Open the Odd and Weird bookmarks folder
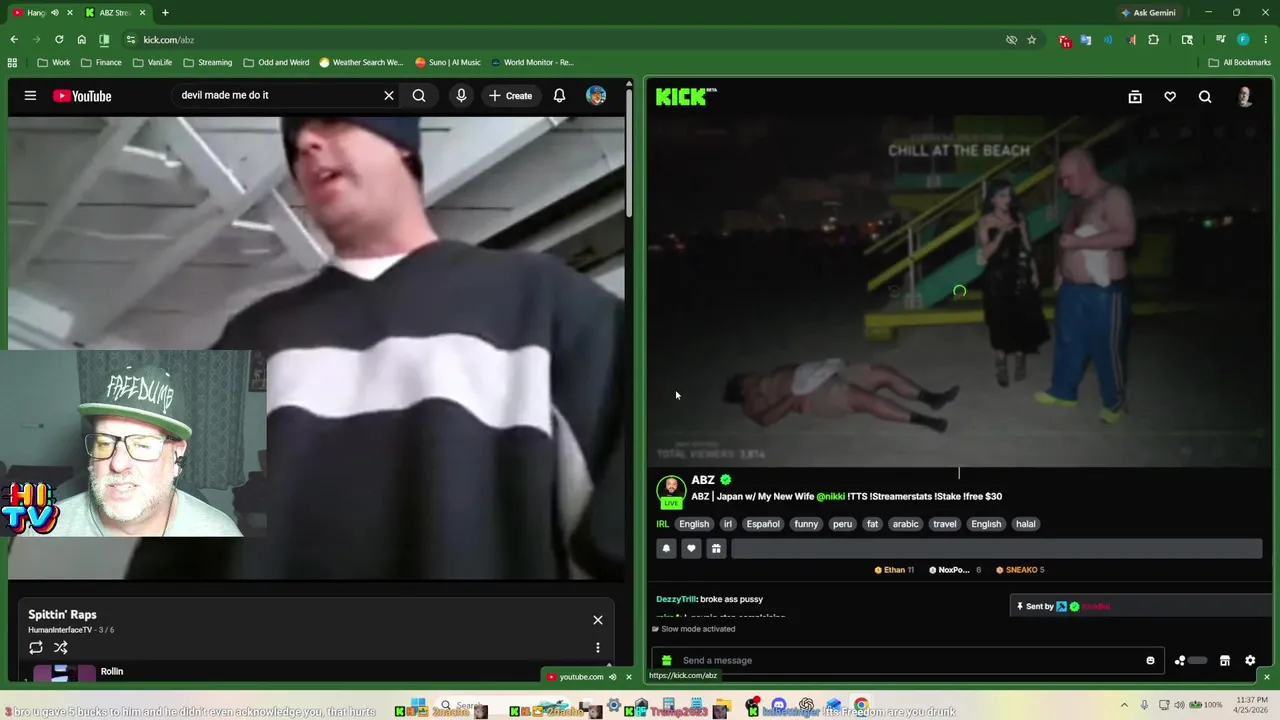1280x720 pixels. pos(276,62)
